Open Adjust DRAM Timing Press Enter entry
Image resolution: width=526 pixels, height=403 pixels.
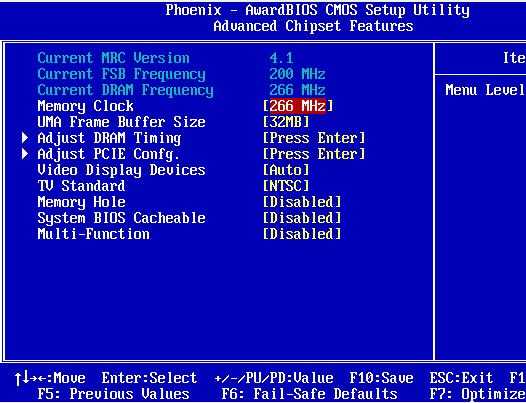(314, 138)
